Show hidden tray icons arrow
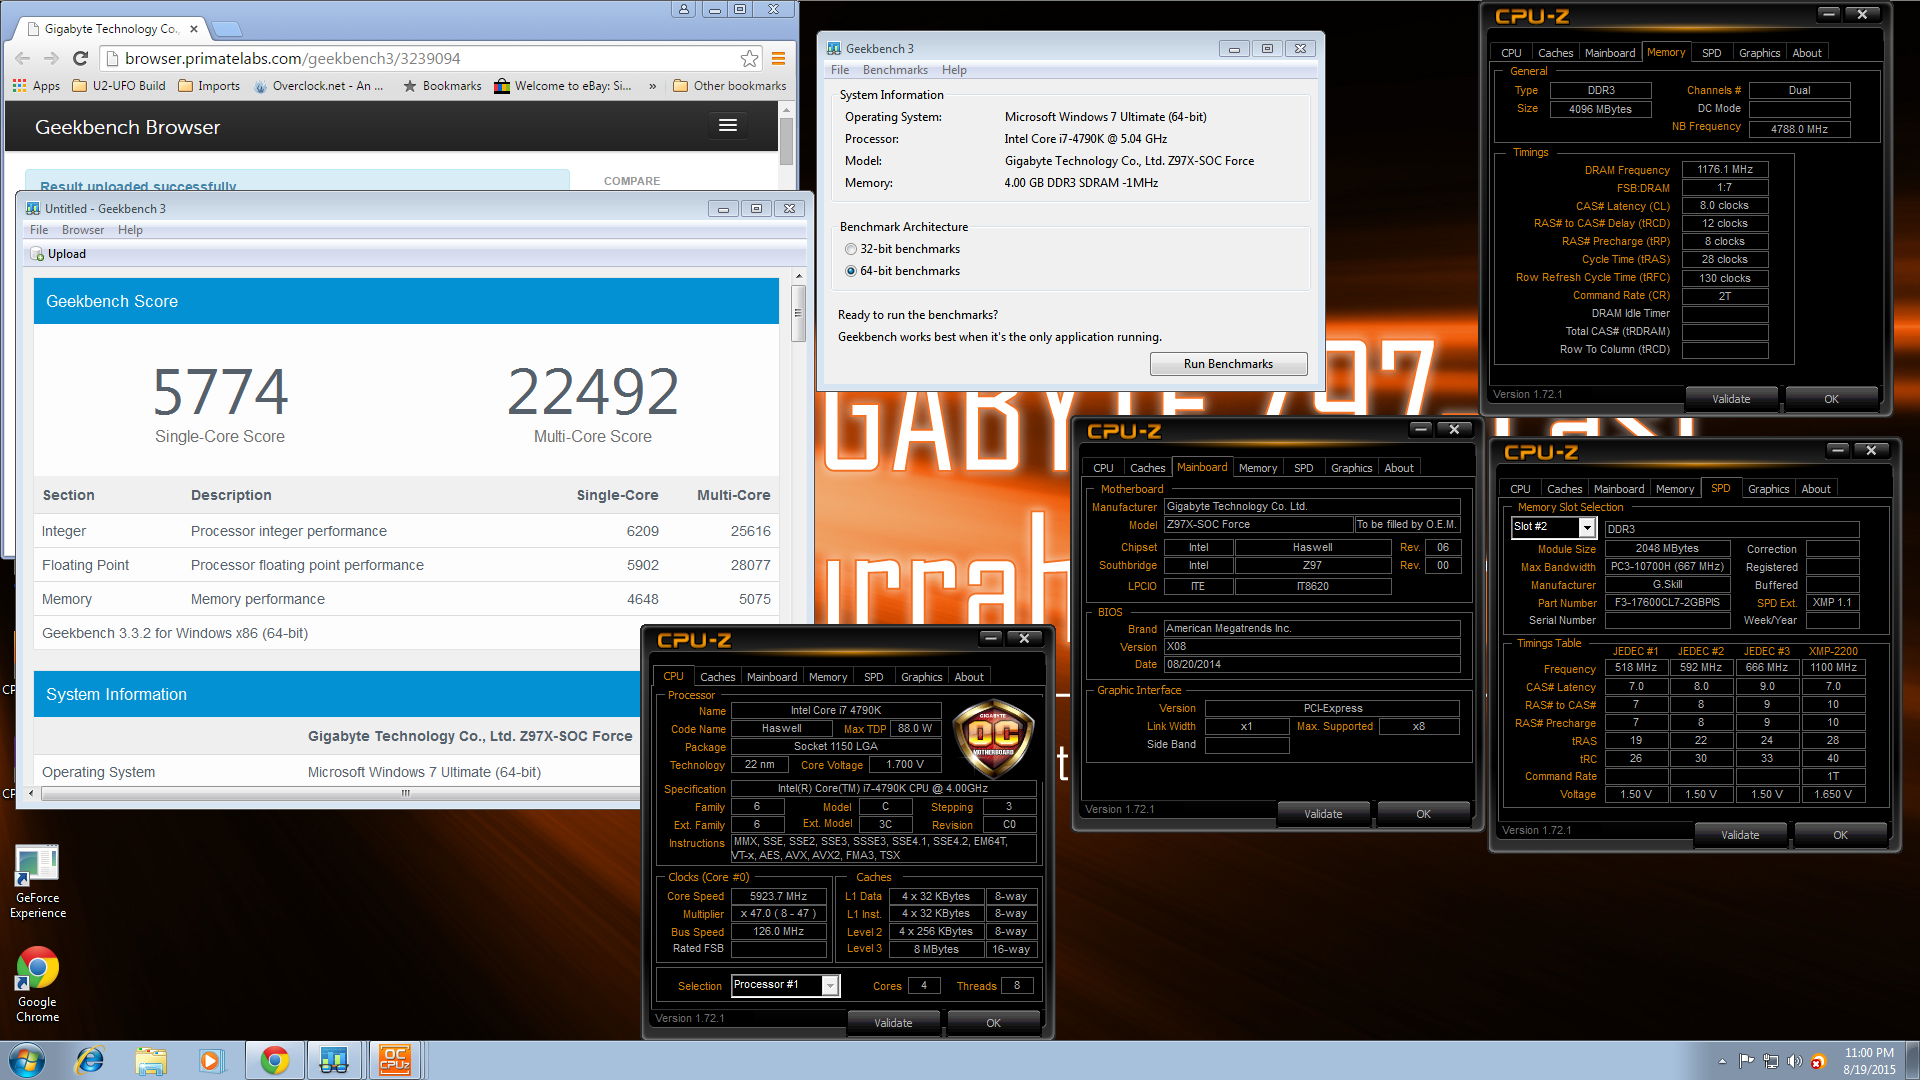This screenshot has width=1920, height=1080. point(1722,1061)
